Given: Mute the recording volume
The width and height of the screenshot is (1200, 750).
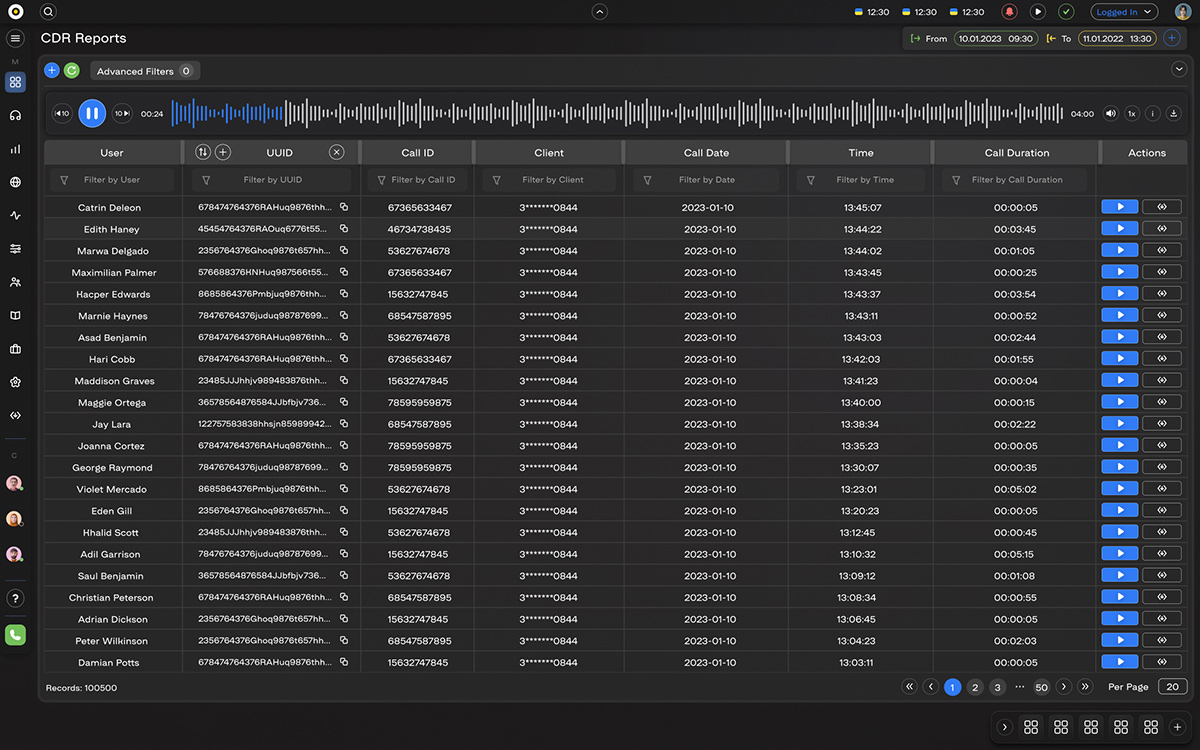Looking at the screenshot, I should tap(1110, 114).
